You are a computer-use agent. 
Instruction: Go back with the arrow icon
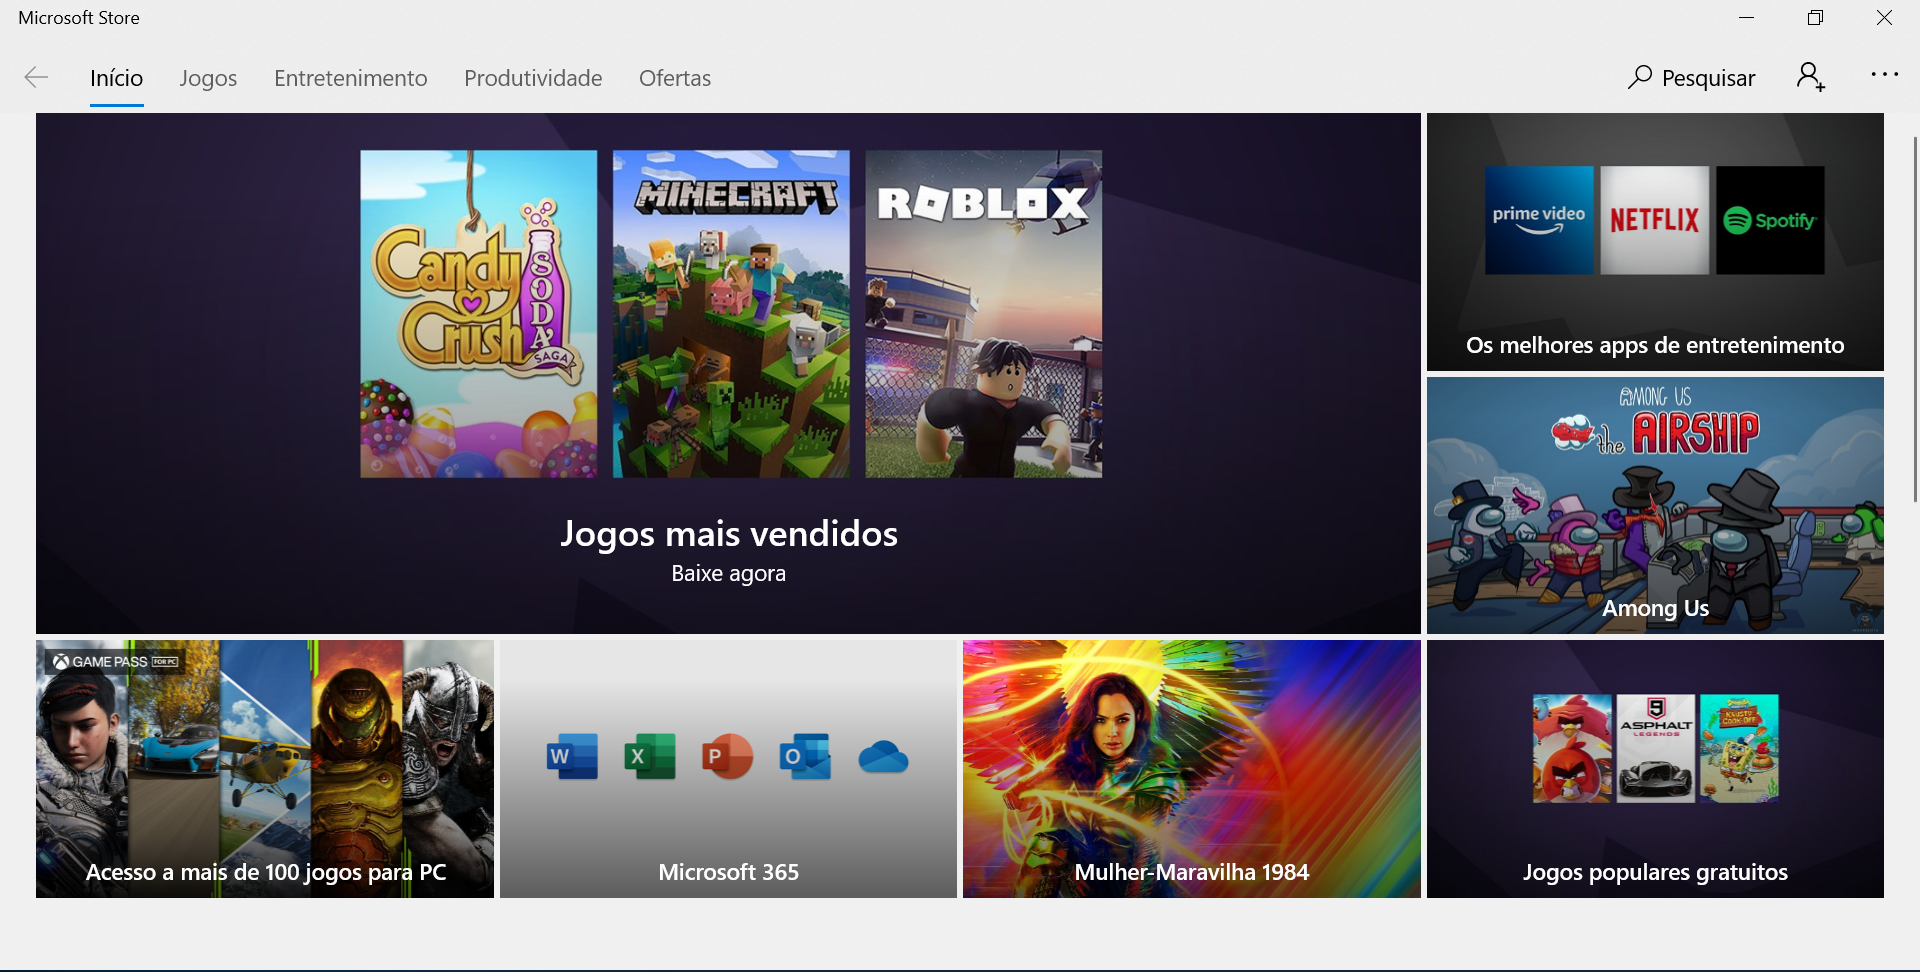(x=36, y=78)
